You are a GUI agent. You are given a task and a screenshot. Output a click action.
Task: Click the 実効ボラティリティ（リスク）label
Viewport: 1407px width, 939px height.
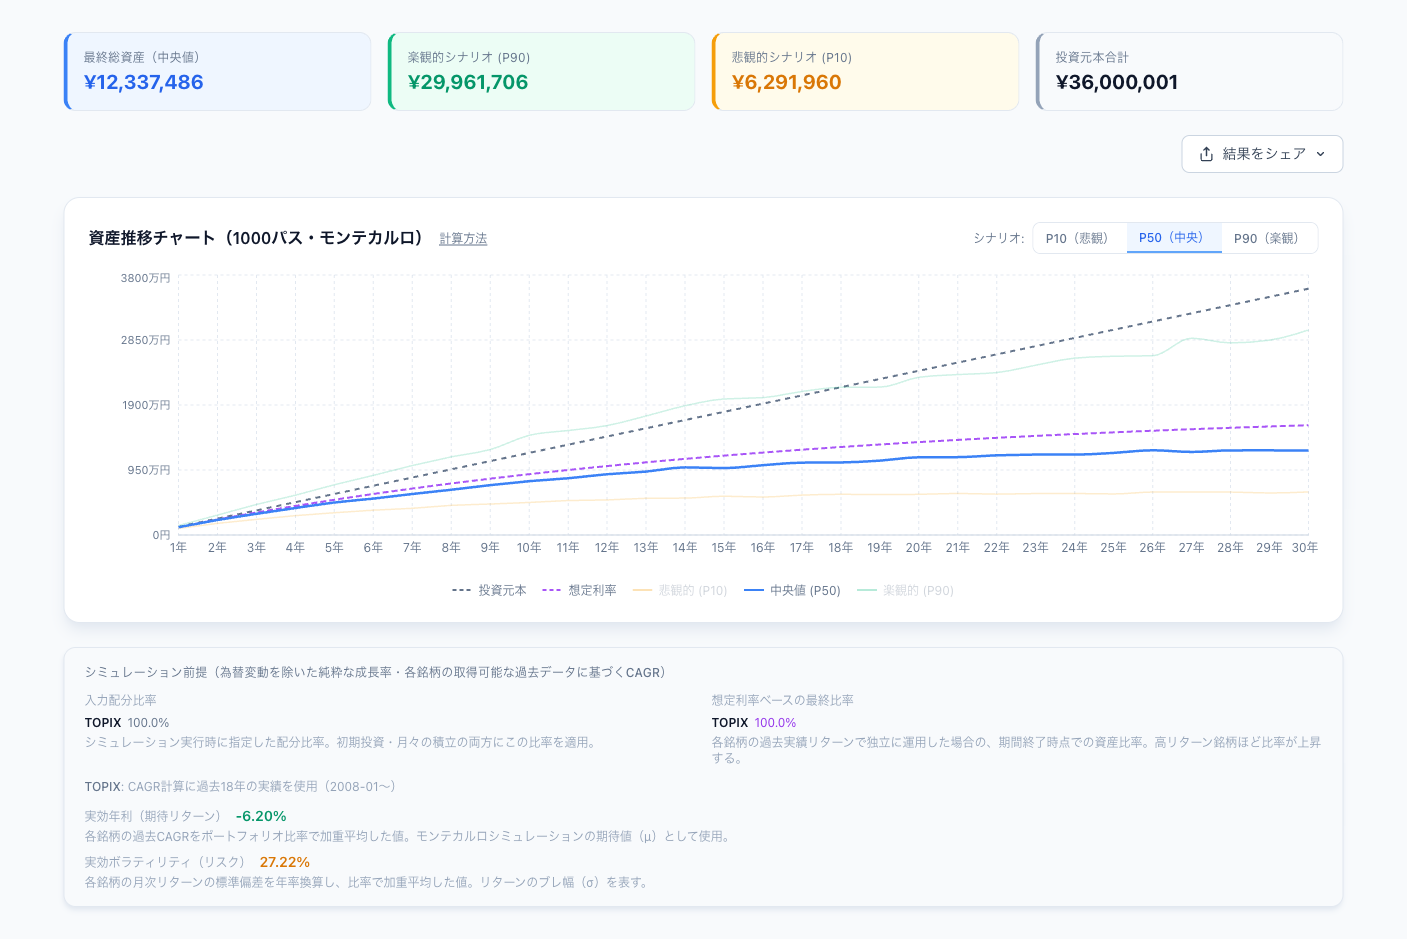(x=165, y=863)
